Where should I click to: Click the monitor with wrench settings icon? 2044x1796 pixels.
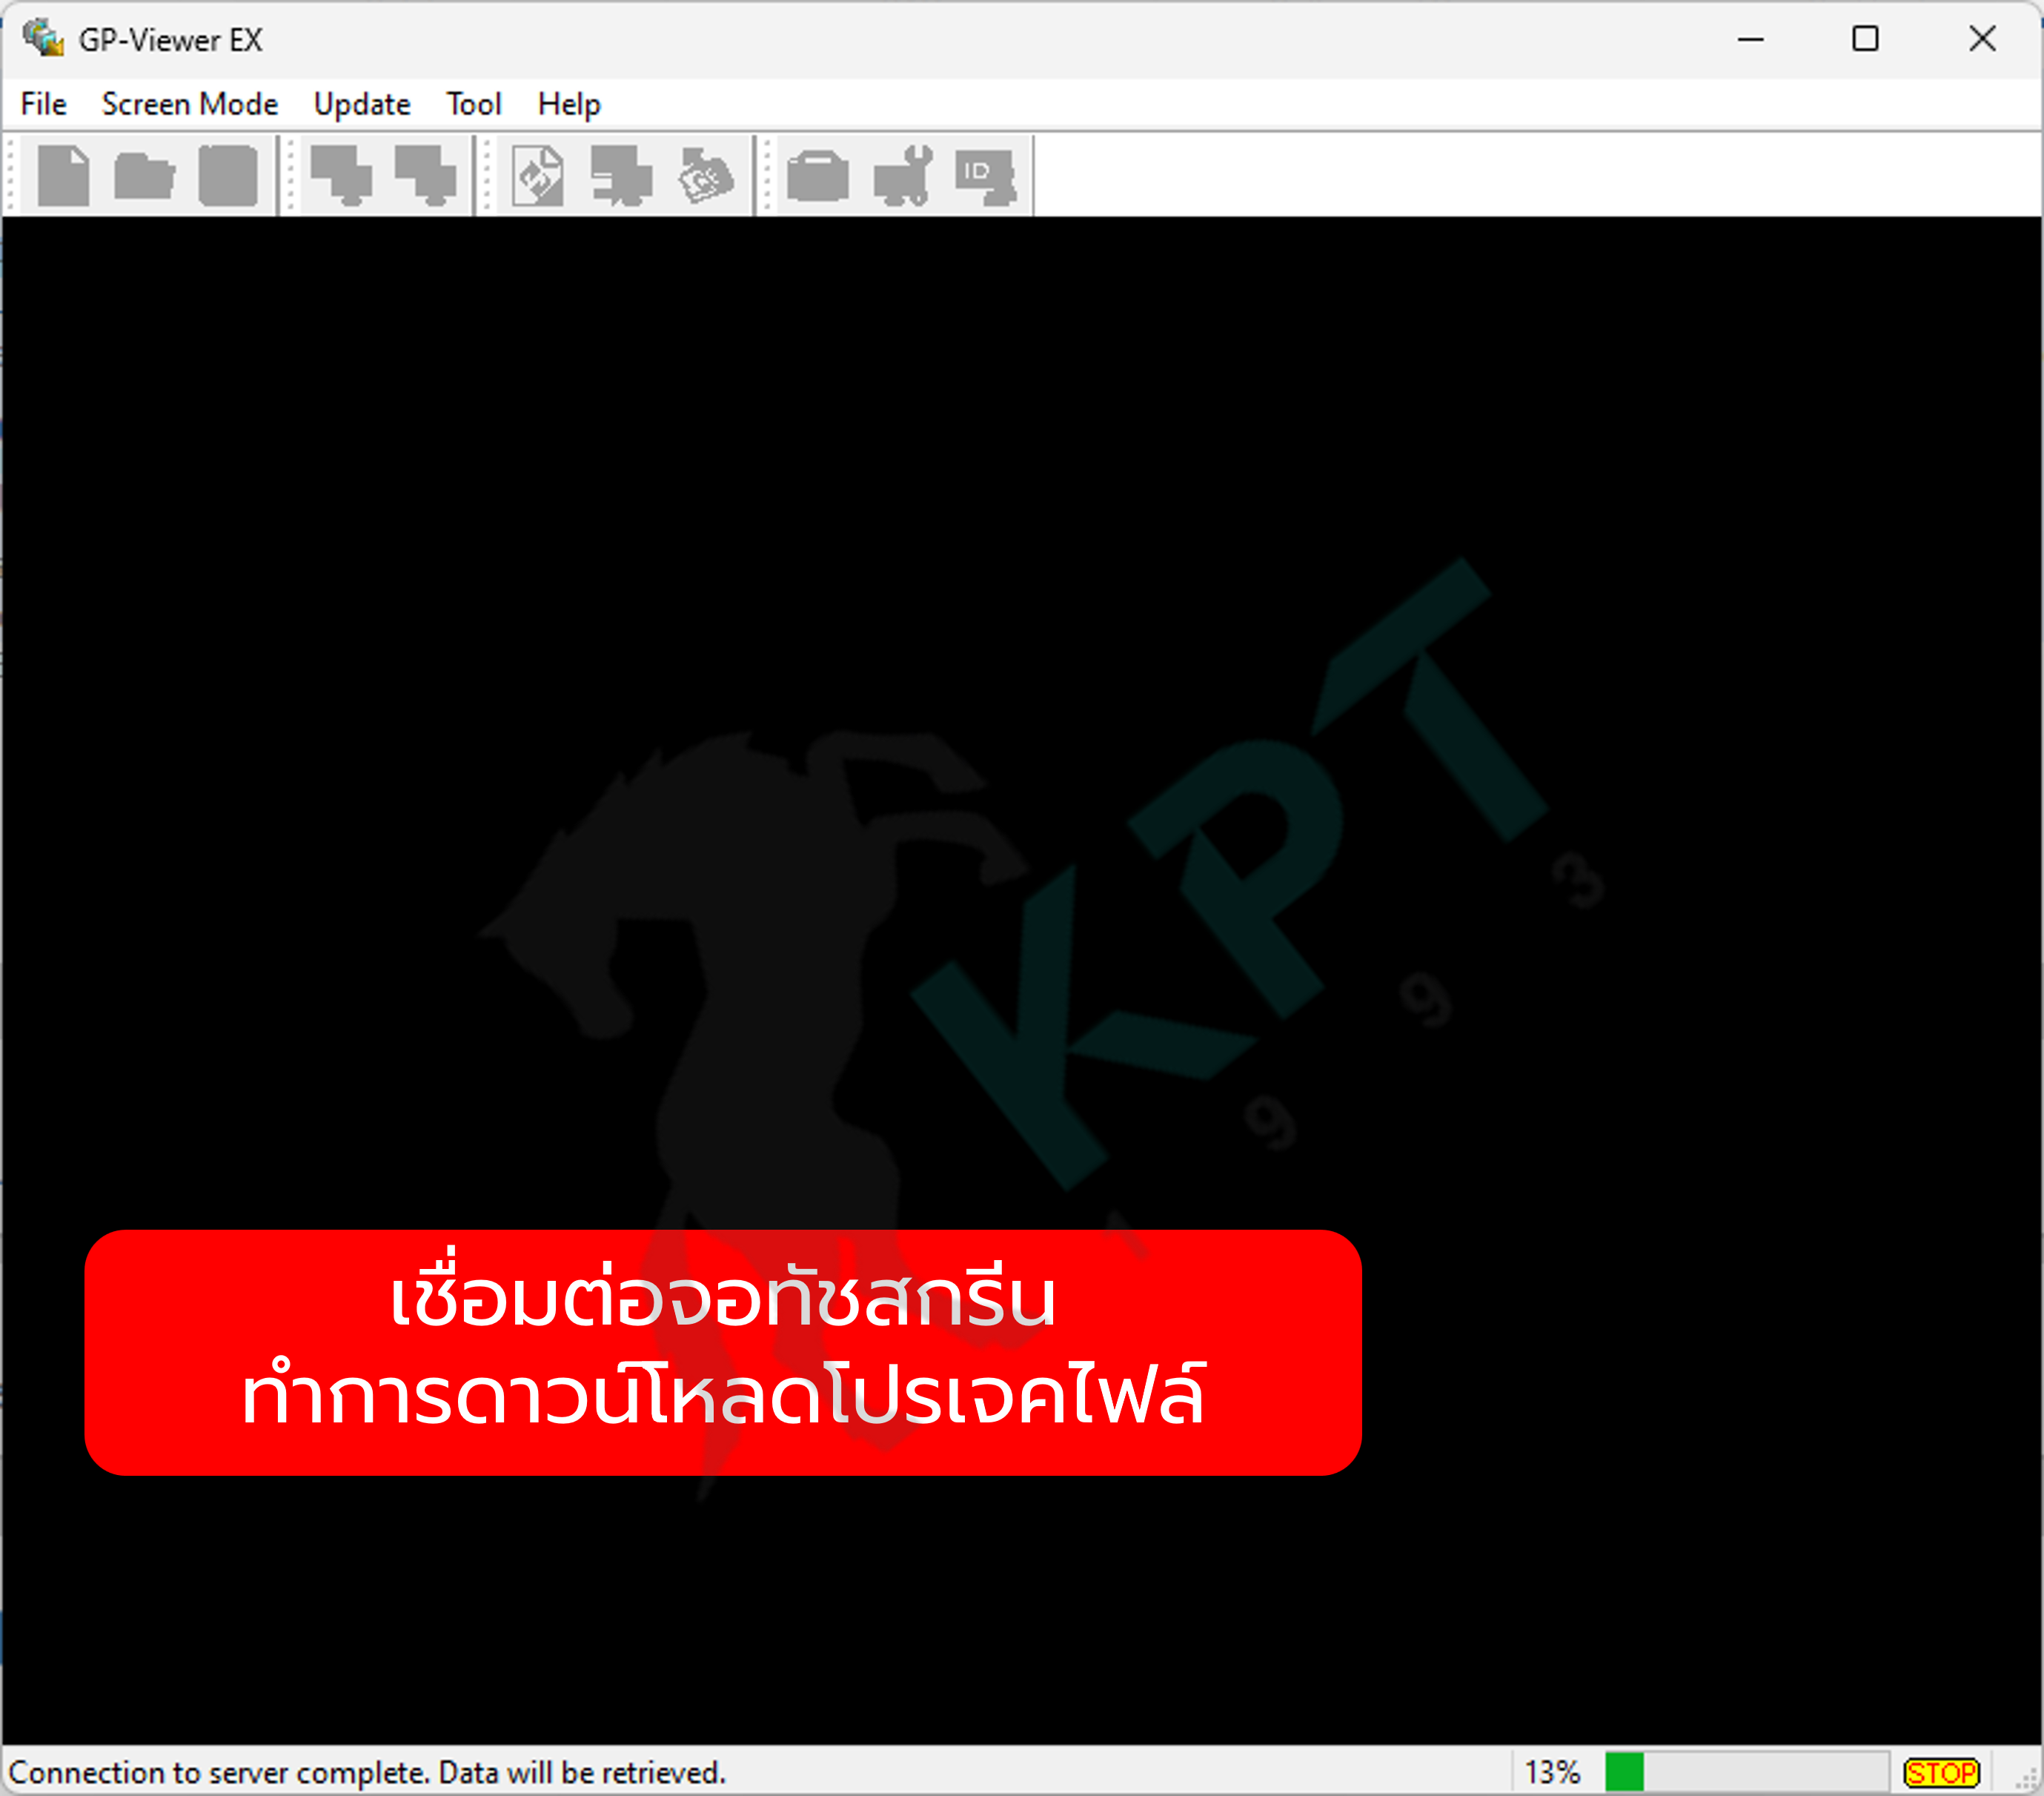point(903,176)
